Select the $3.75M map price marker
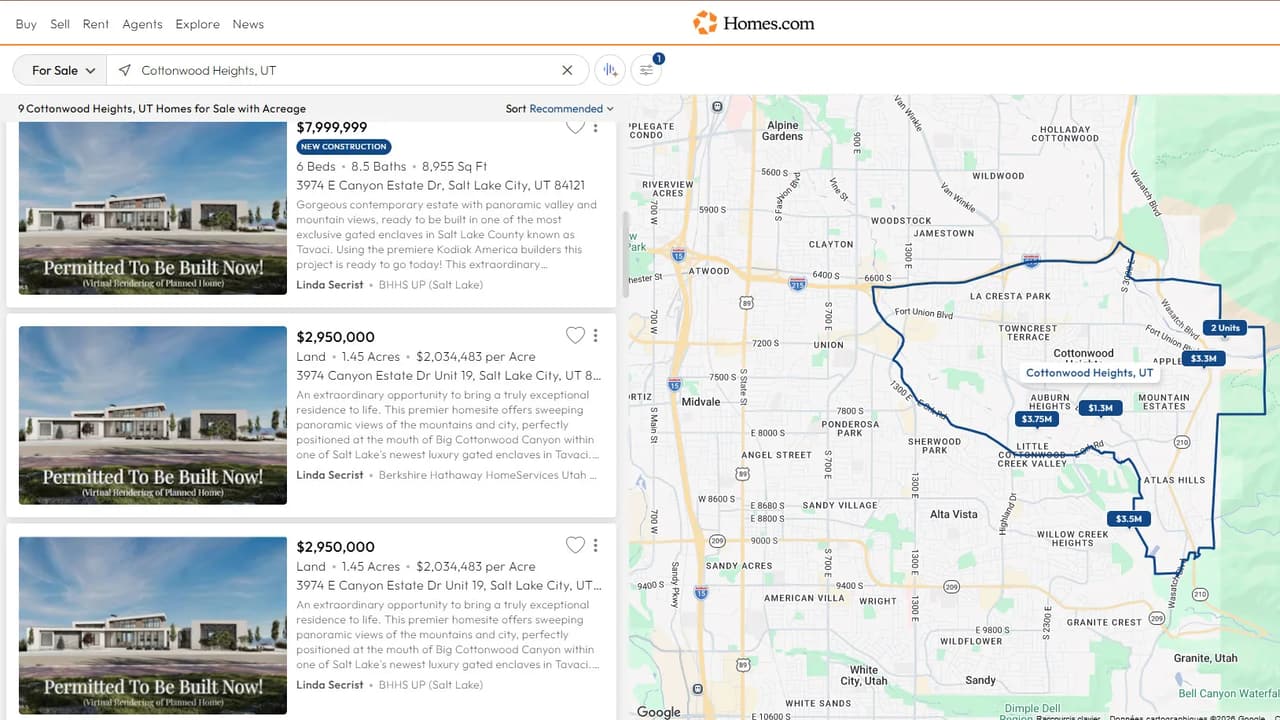The height and width of the screenshot is (720, 1280). coord(1036,419)
